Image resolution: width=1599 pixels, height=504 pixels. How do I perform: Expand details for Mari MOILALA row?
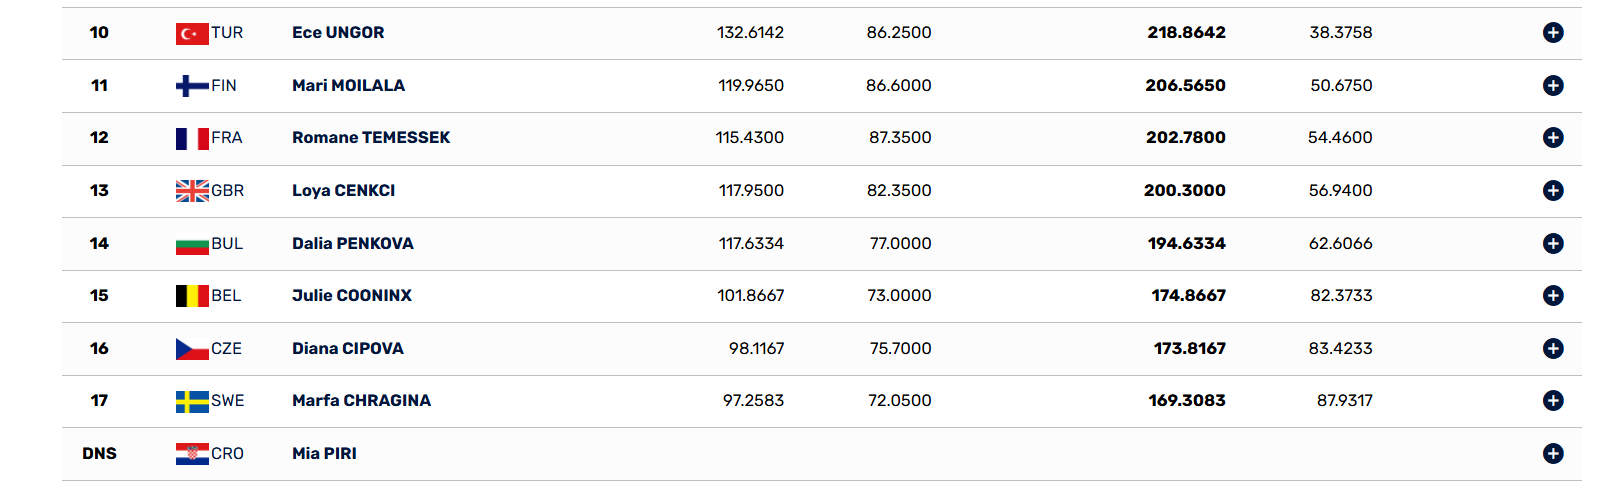coord(1552,85)
